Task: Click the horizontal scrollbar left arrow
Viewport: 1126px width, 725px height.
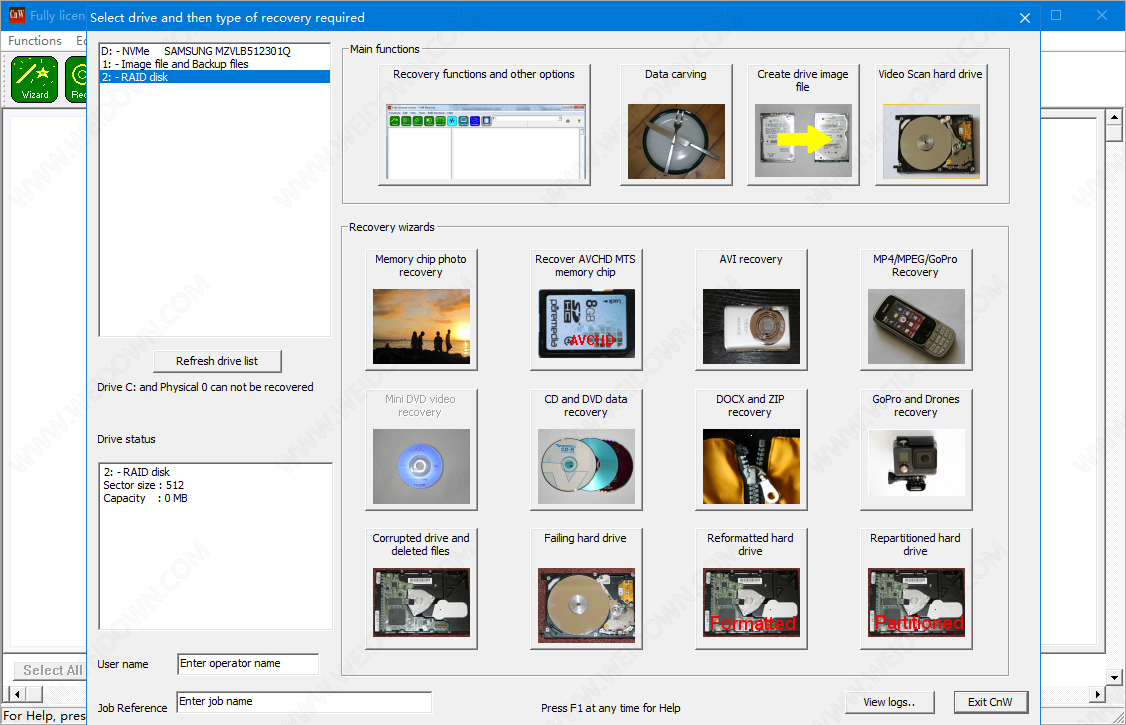Action: click(x=17, y=694)
